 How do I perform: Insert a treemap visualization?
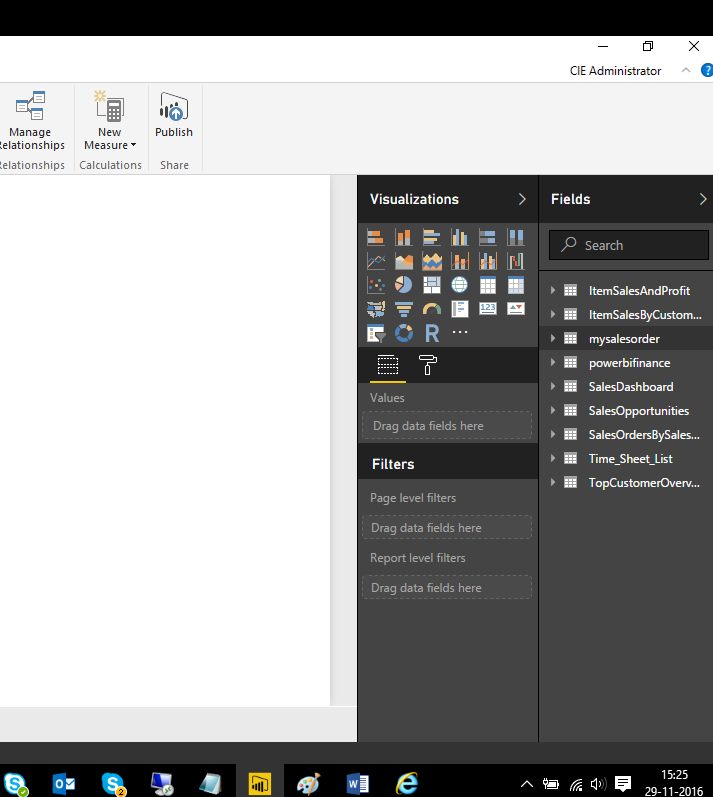(x=432, y=285)
